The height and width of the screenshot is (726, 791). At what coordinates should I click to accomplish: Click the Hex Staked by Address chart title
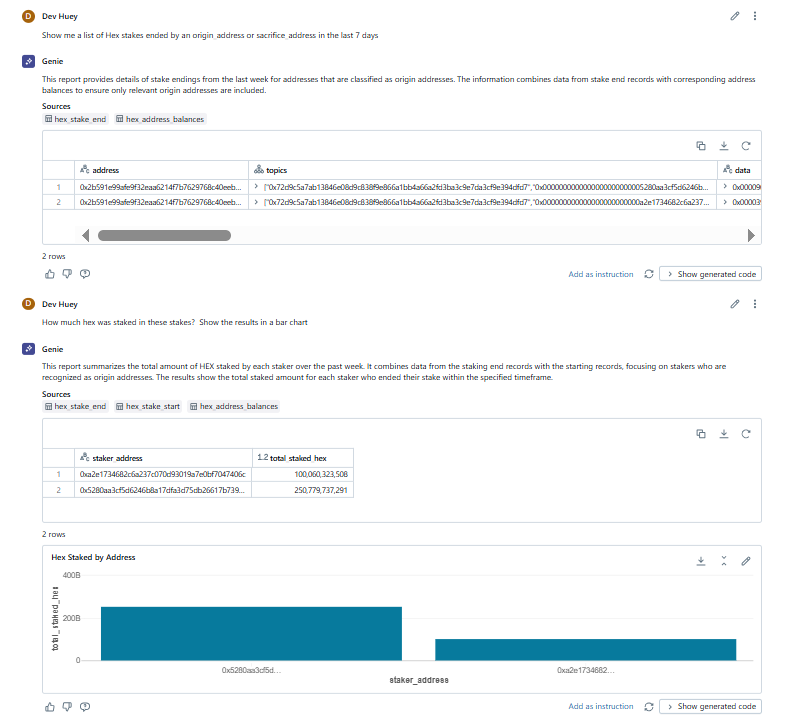click(93, 557)
